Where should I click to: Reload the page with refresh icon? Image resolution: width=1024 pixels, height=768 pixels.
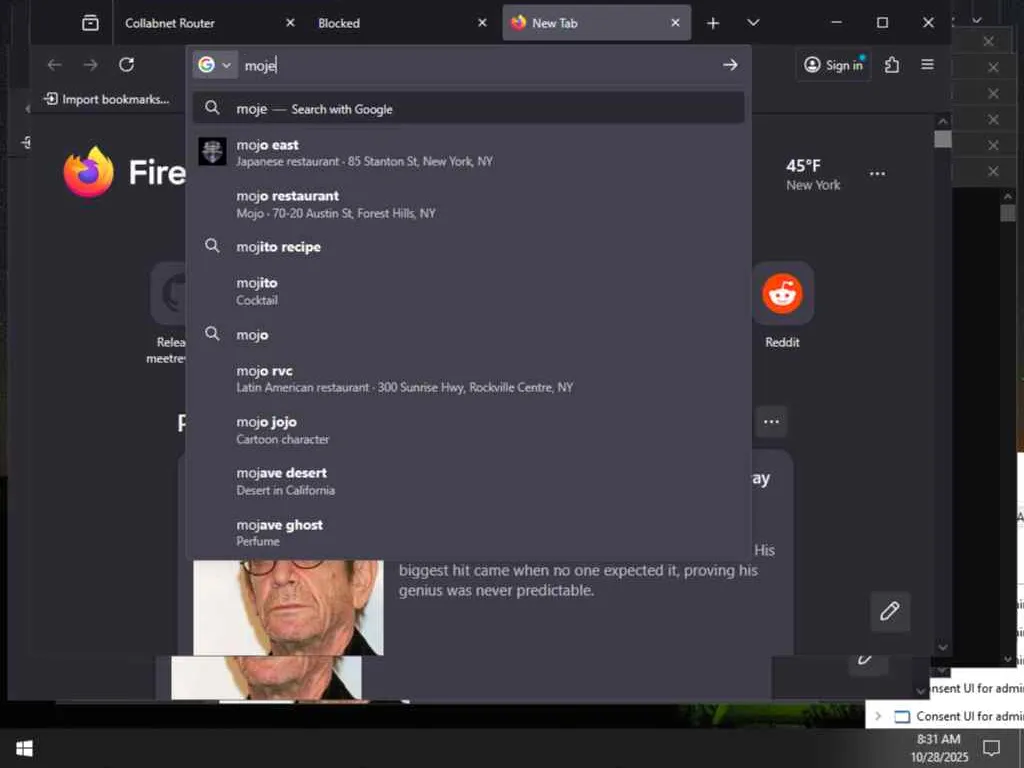click(x=127, y=65)
